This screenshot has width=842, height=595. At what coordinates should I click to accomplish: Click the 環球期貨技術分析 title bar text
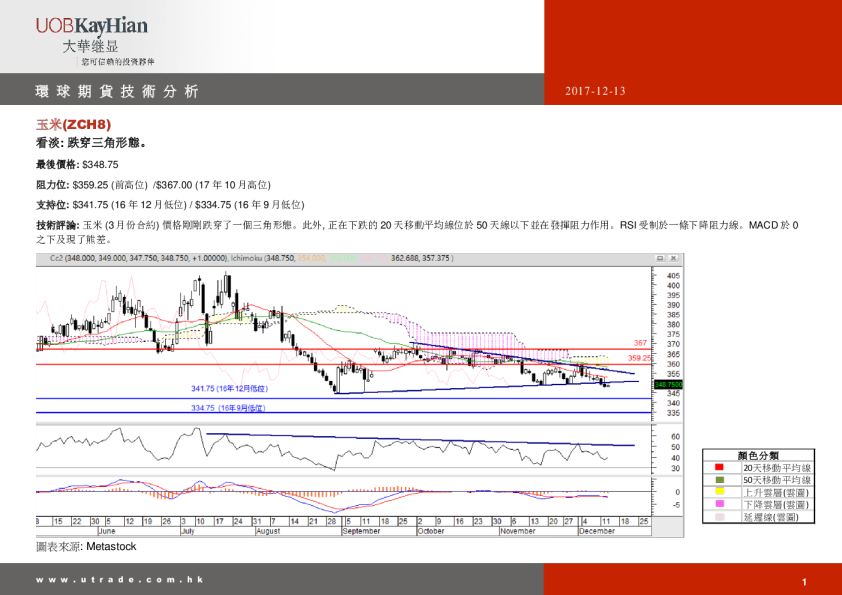[117, 91]
